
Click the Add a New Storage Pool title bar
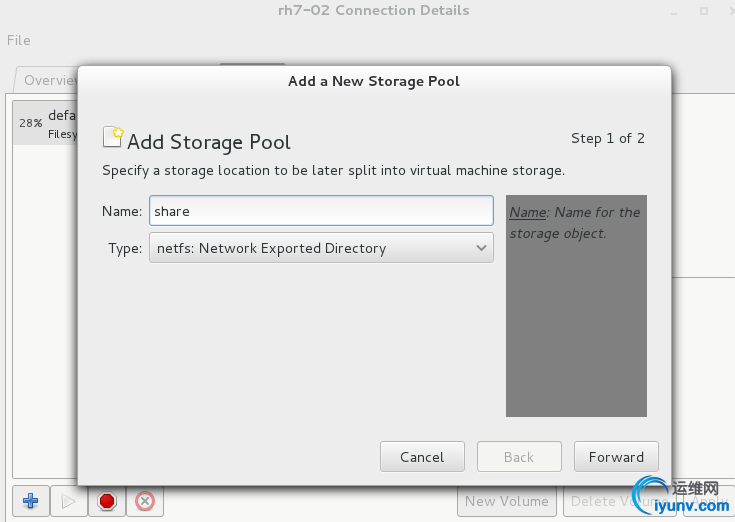374,81
